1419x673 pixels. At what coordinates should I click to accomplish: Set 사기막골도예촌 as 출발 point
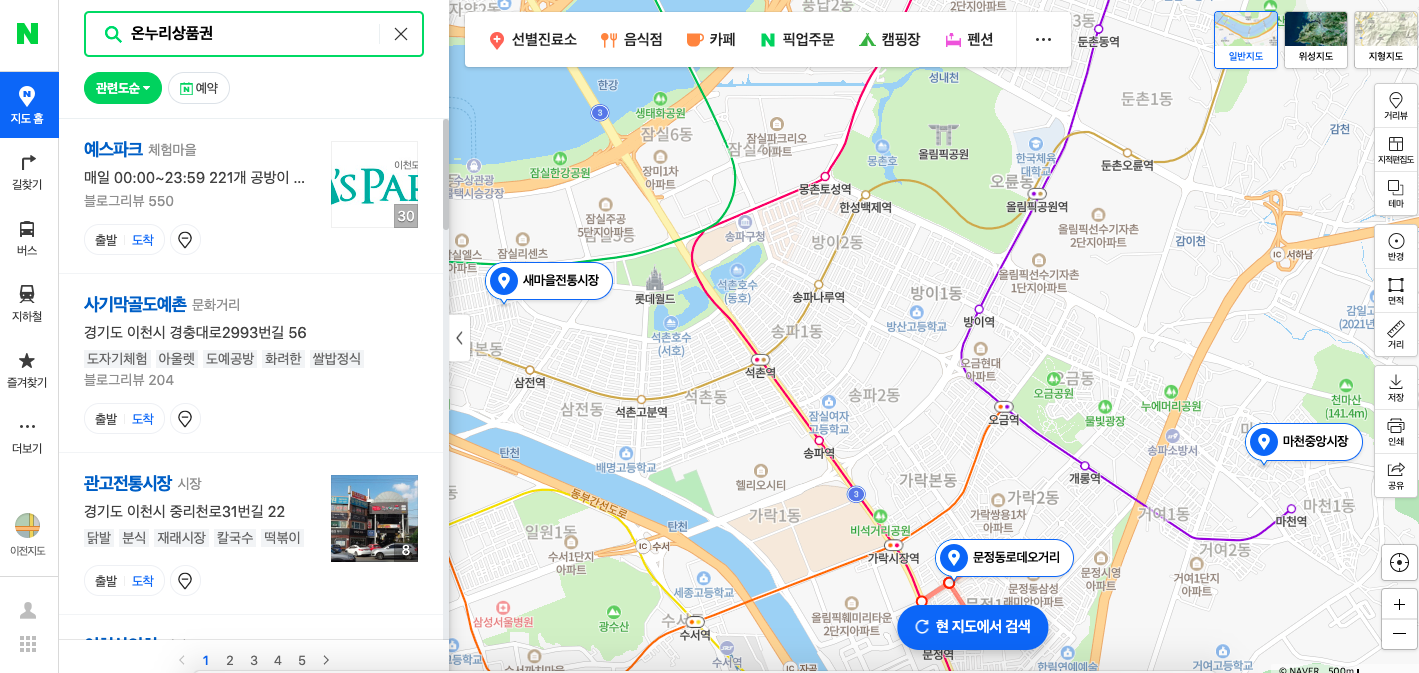(106, 419)
